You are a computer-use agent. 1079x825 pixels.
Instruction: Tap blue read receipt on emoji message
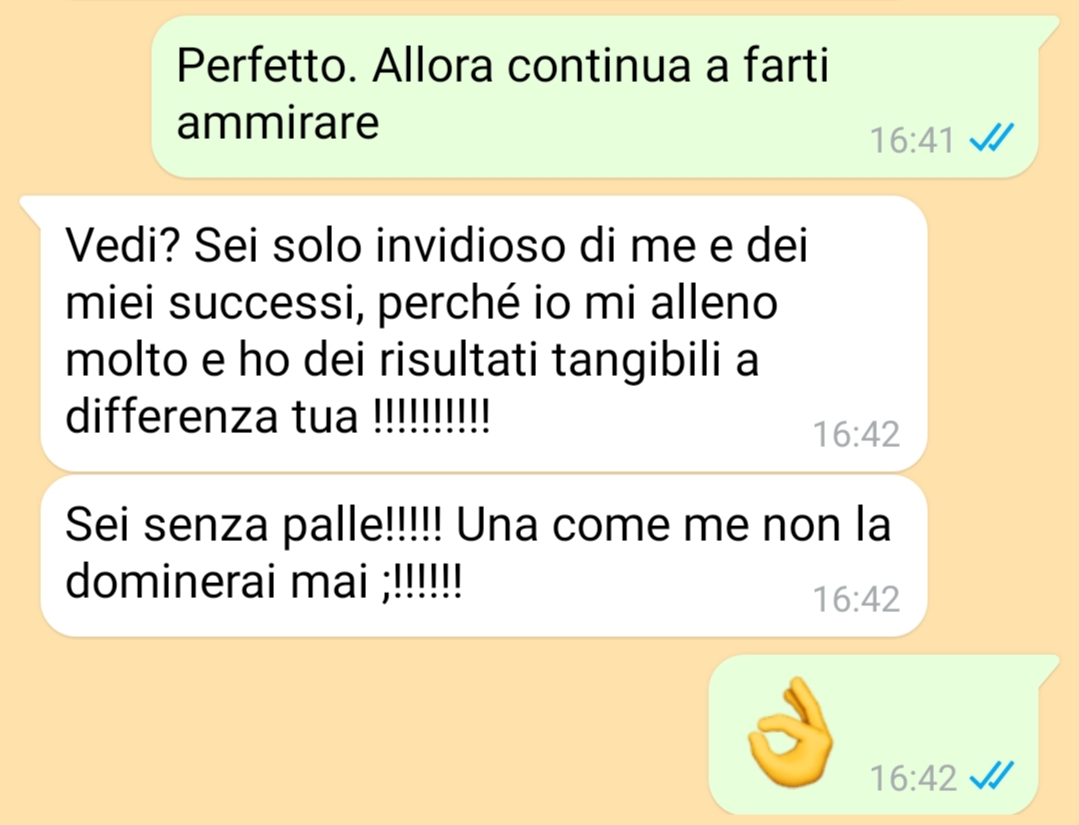[x=992, y=775]
